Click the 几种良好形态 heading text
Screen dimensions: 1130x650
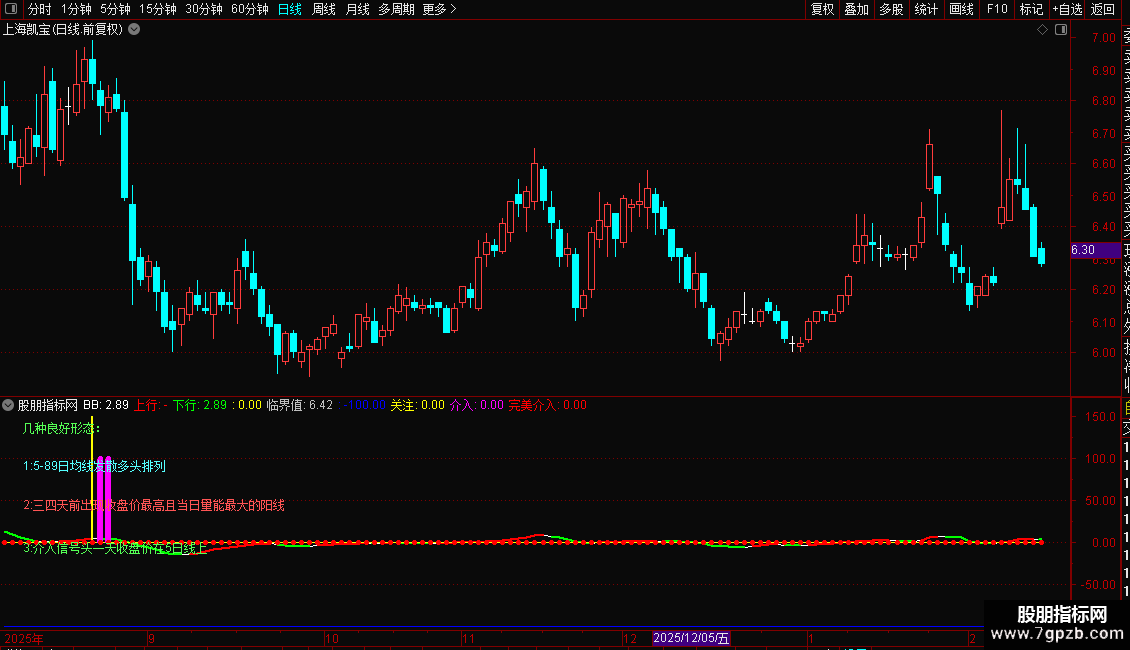pos(61,429)
